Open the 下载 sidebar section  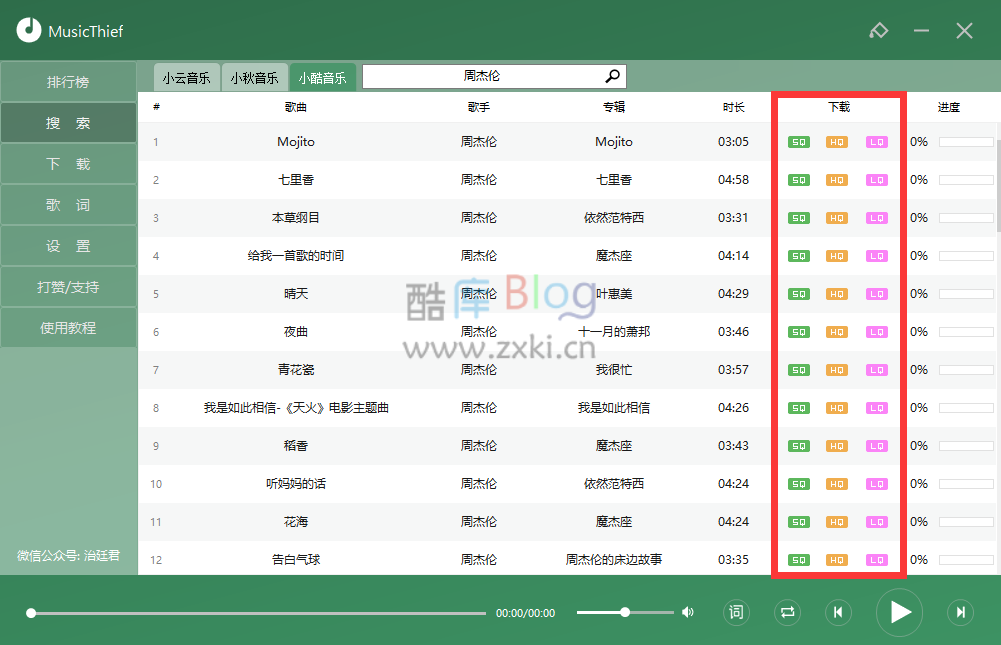tap(68, 163)
